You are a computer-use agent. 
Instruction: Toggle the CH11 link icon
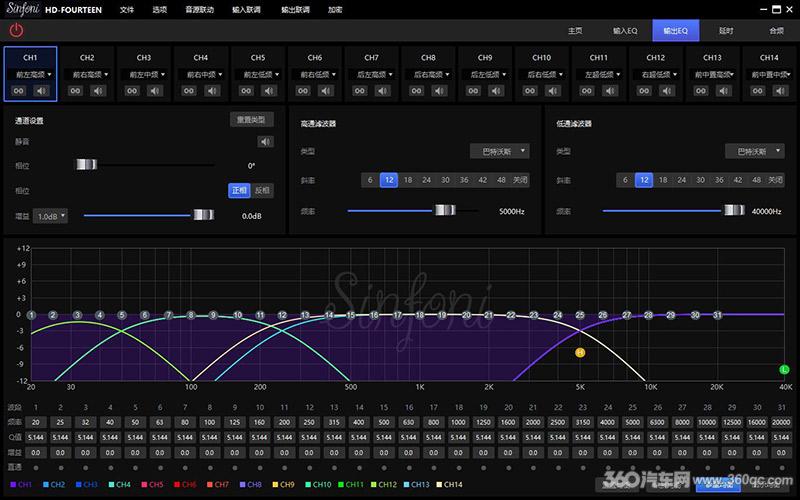(x=587, y=91)
